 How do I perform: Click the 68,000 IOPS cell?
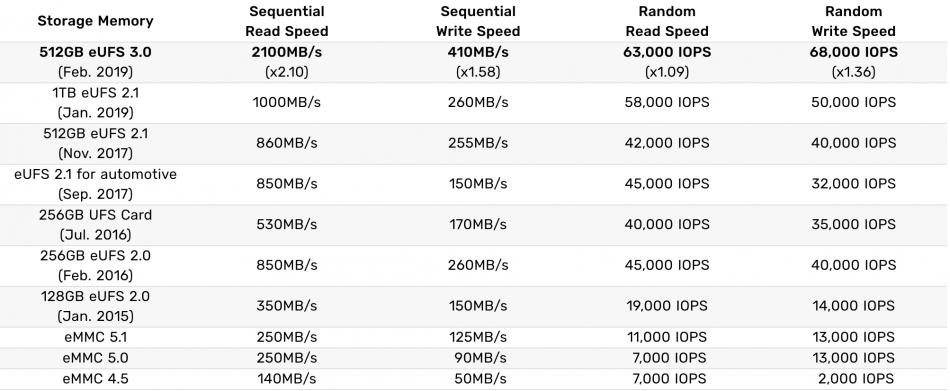click(x=853, y=53)
